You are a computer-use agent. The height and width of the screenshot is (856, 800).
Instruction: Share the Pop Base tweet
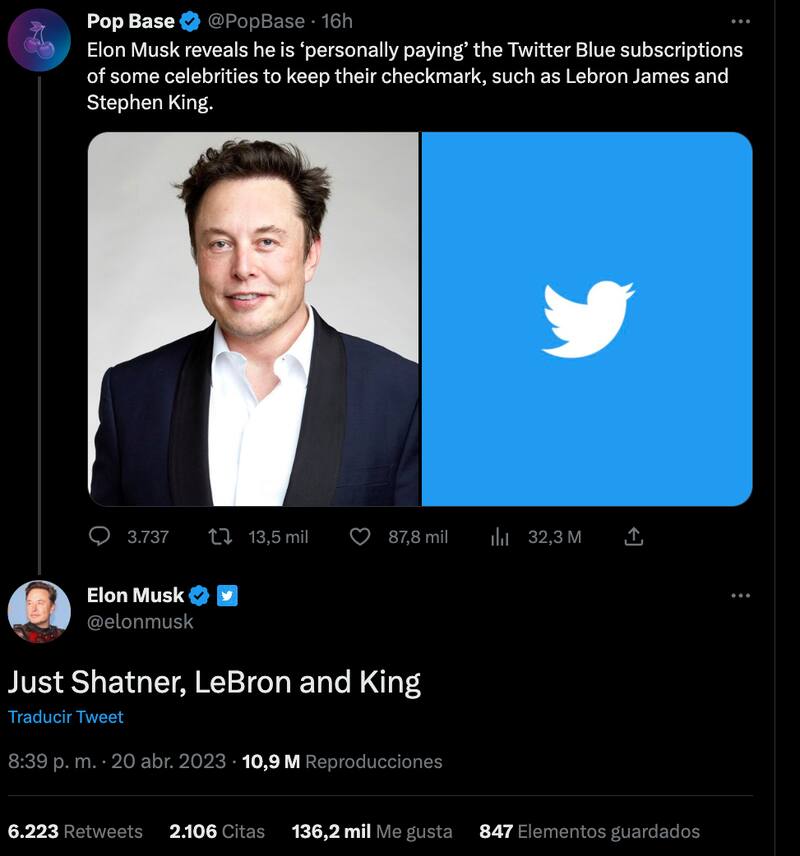633,537
